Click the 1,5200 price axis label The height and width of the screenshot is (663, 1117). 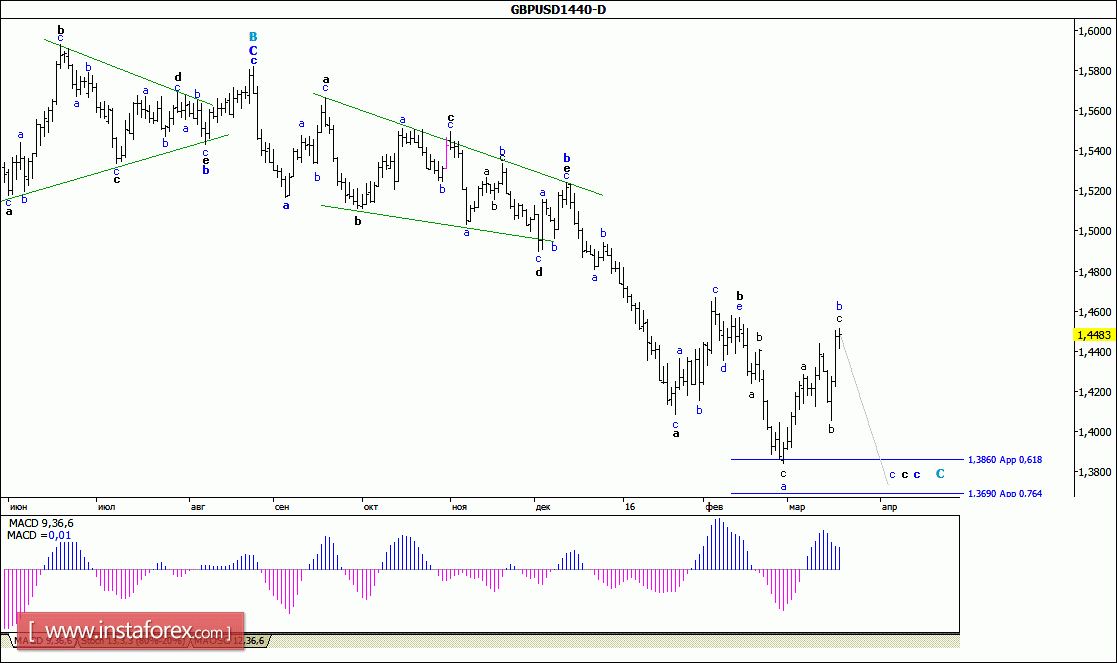pos(1094,192)
